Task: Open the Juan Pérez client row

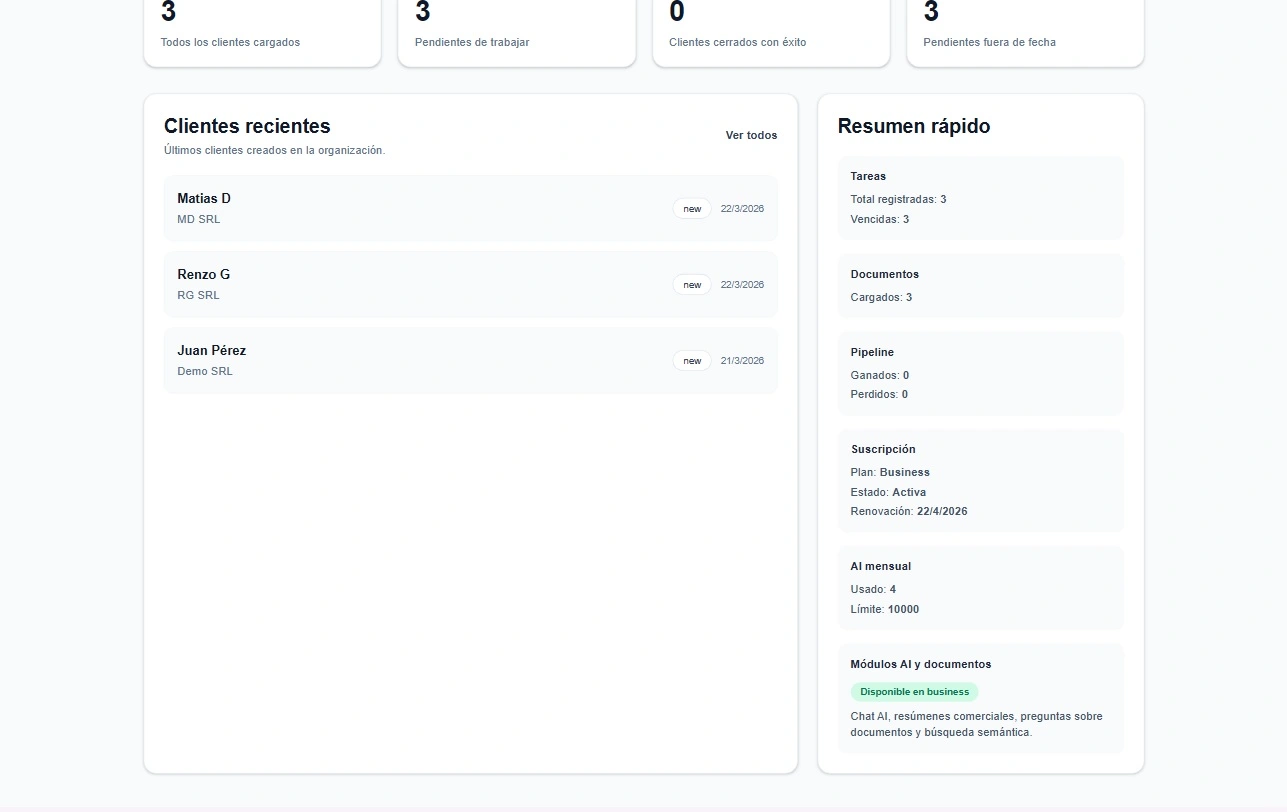Action: (470, 360)
